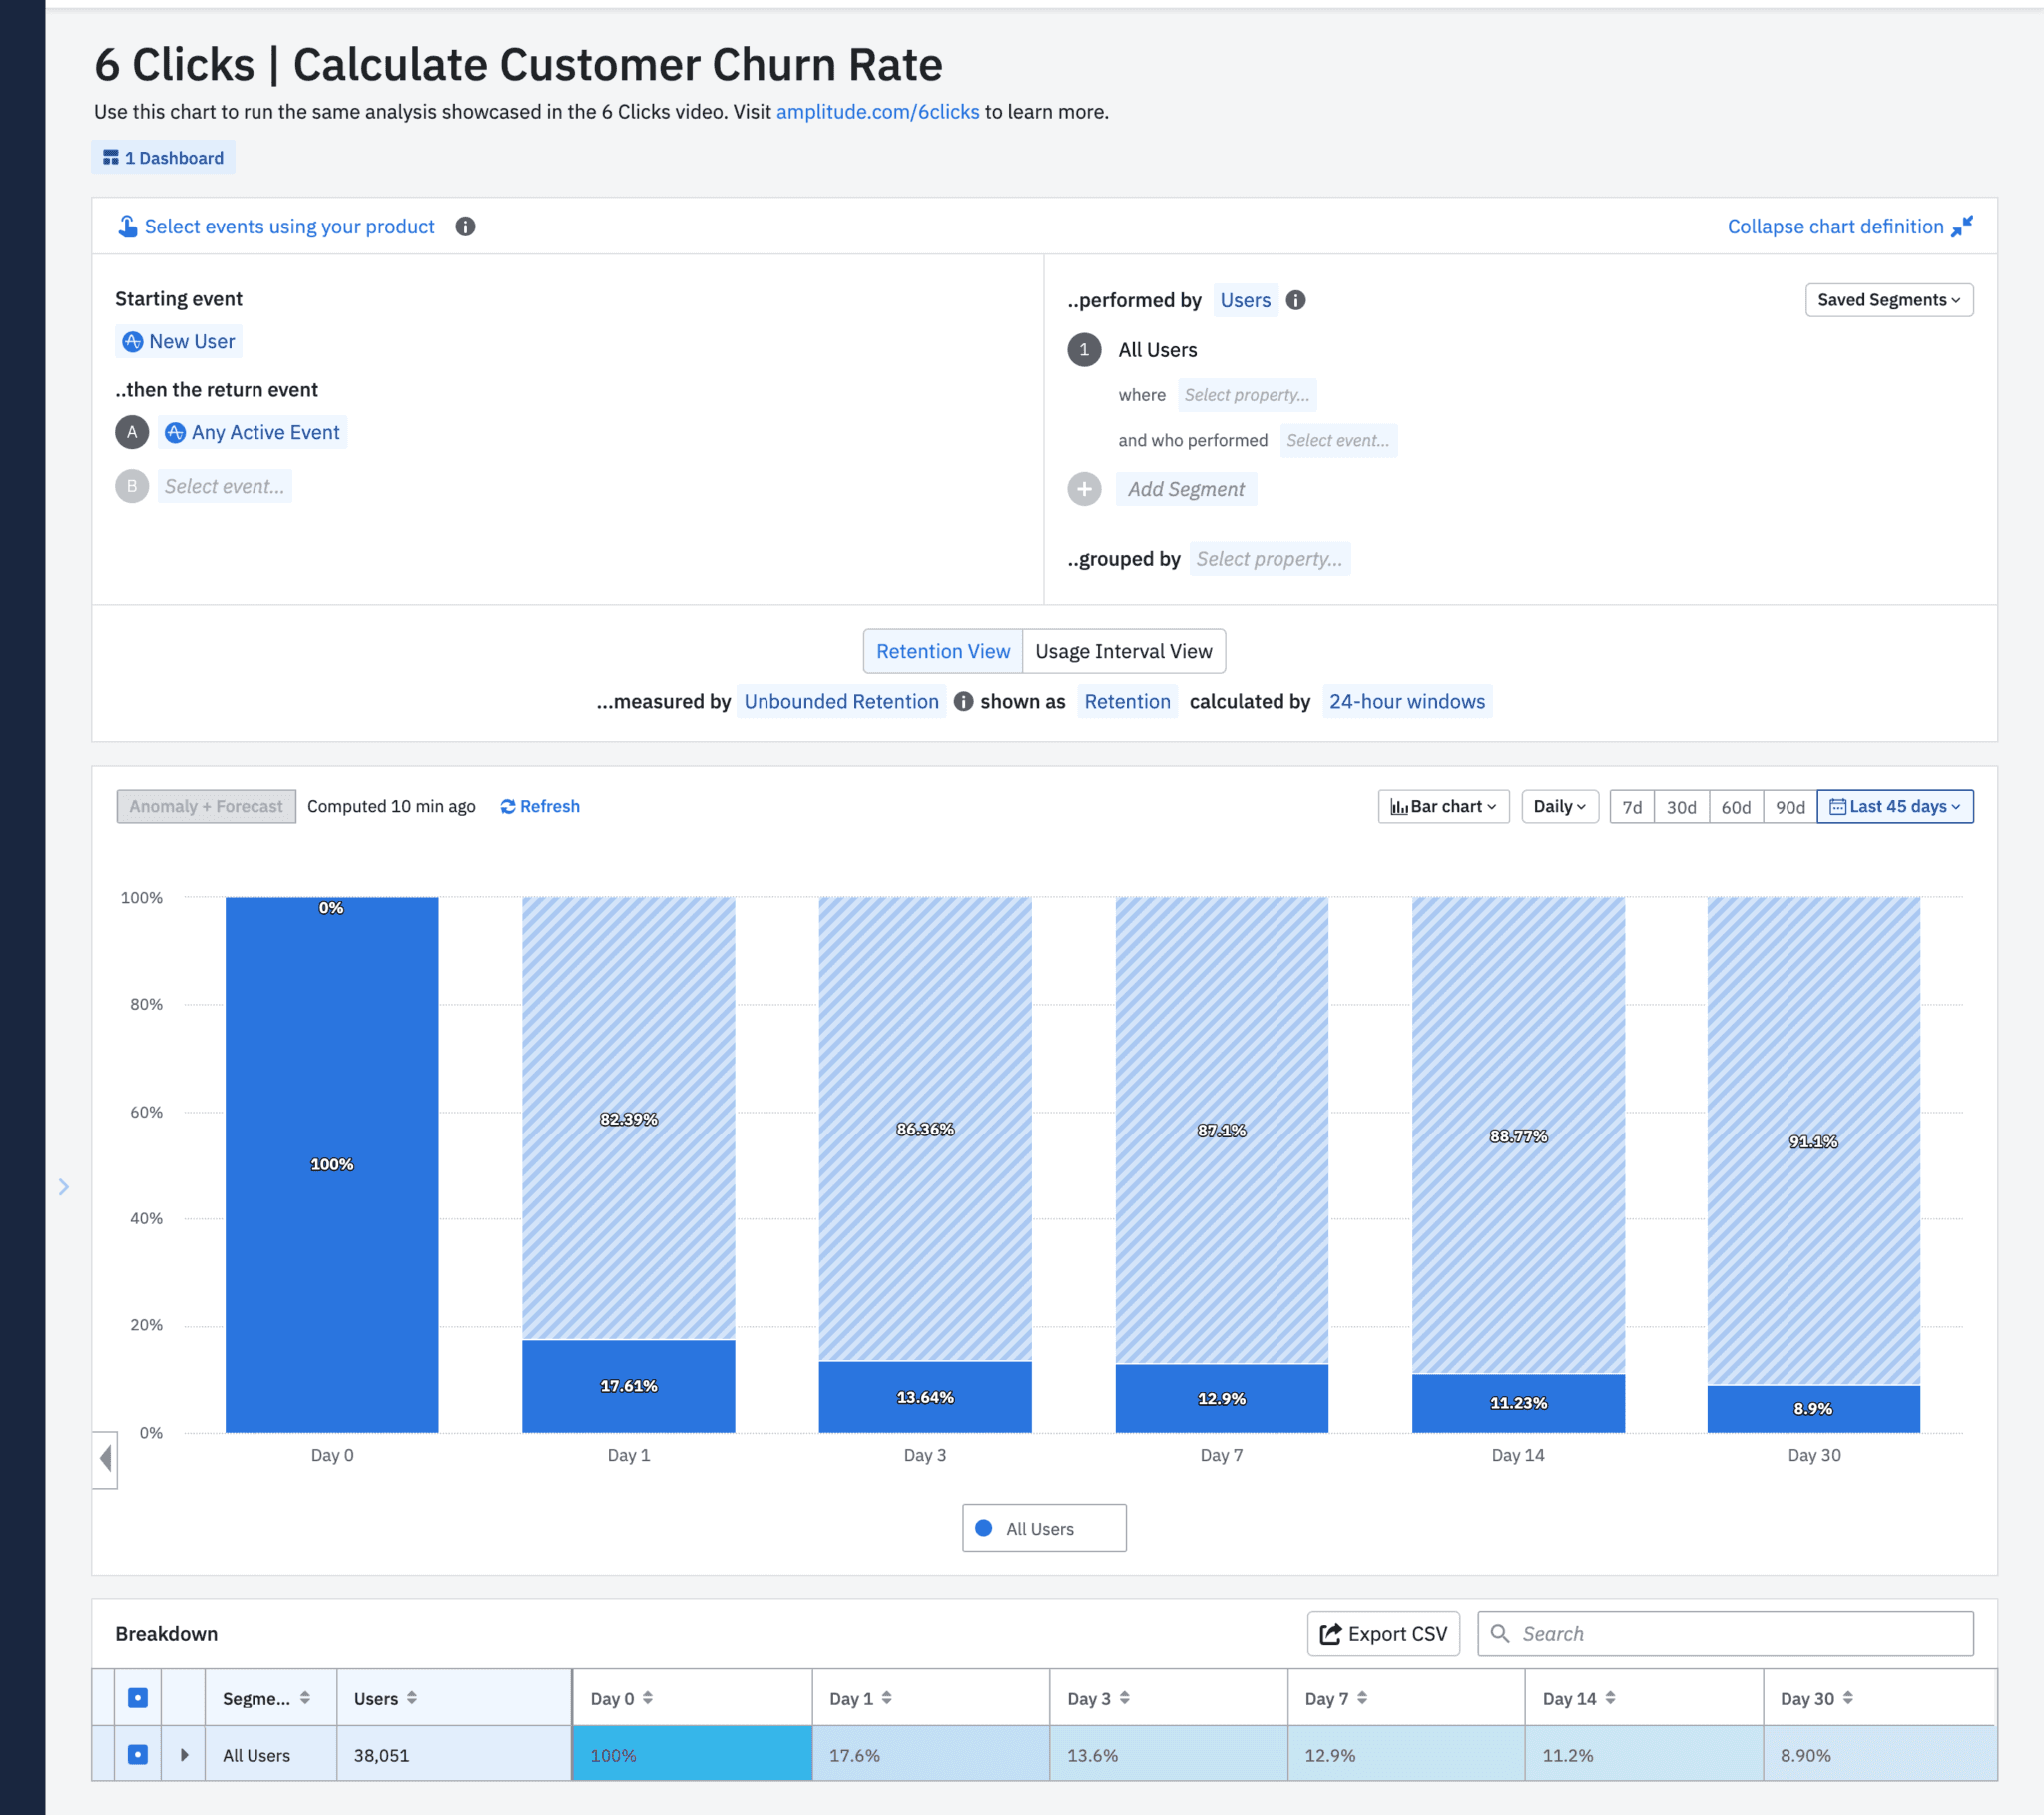
Task: Click the info icon beside "performed by Users"
Action: coord(1297,300)
